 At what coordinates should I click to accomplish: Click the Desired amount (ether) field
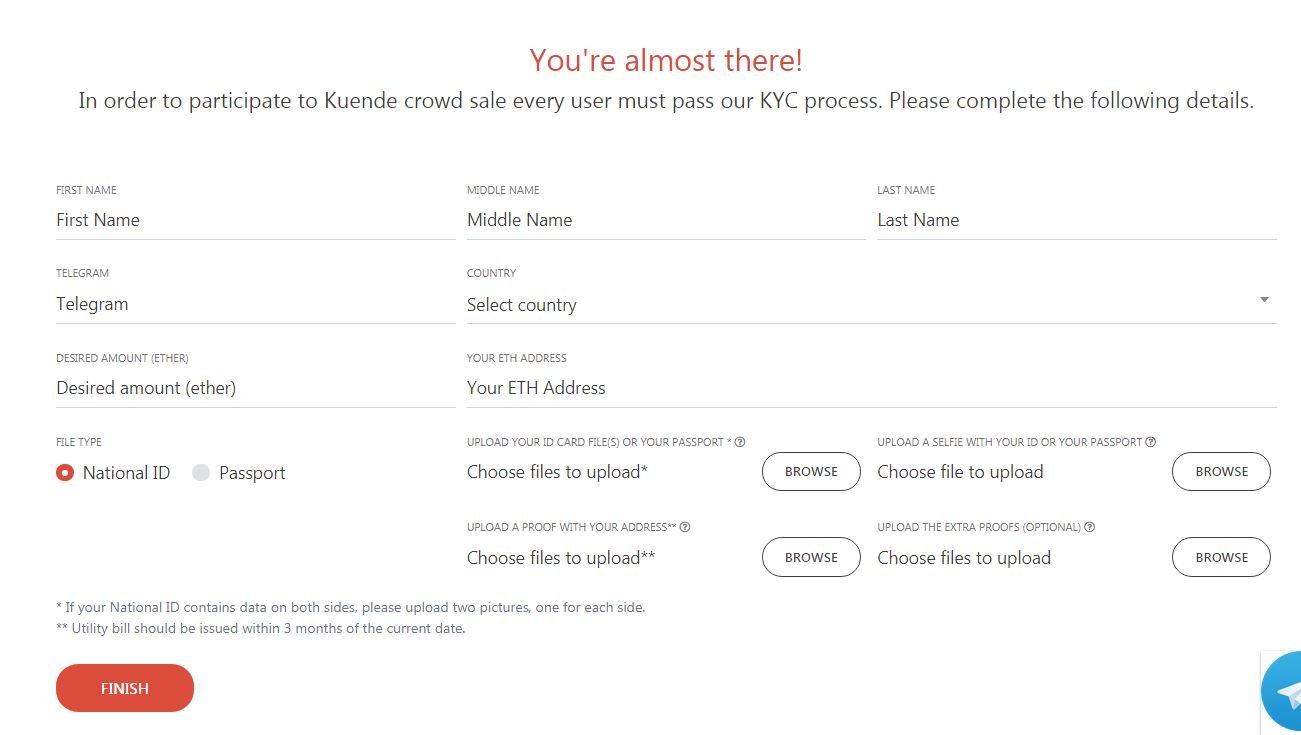[x=256, y=388]
